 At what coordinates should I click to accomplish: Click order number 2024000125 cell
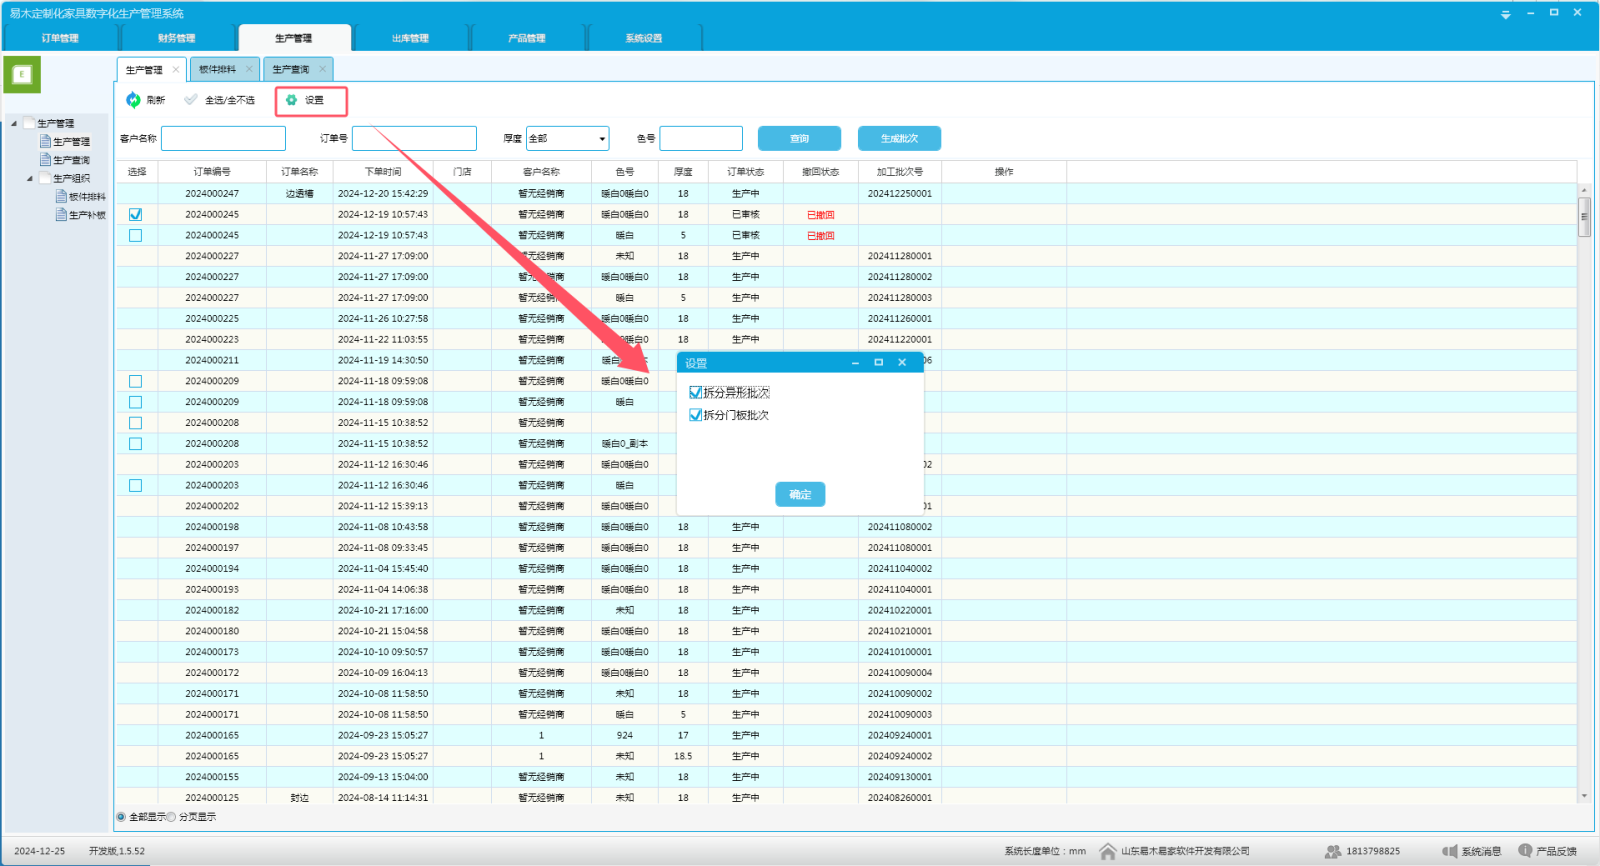tap(212, 798)
